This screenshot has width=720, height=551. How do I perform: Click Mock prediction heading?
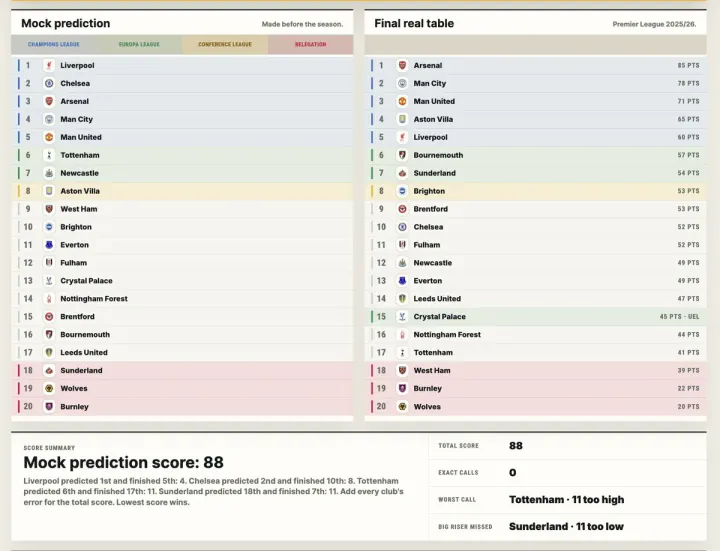66,23
